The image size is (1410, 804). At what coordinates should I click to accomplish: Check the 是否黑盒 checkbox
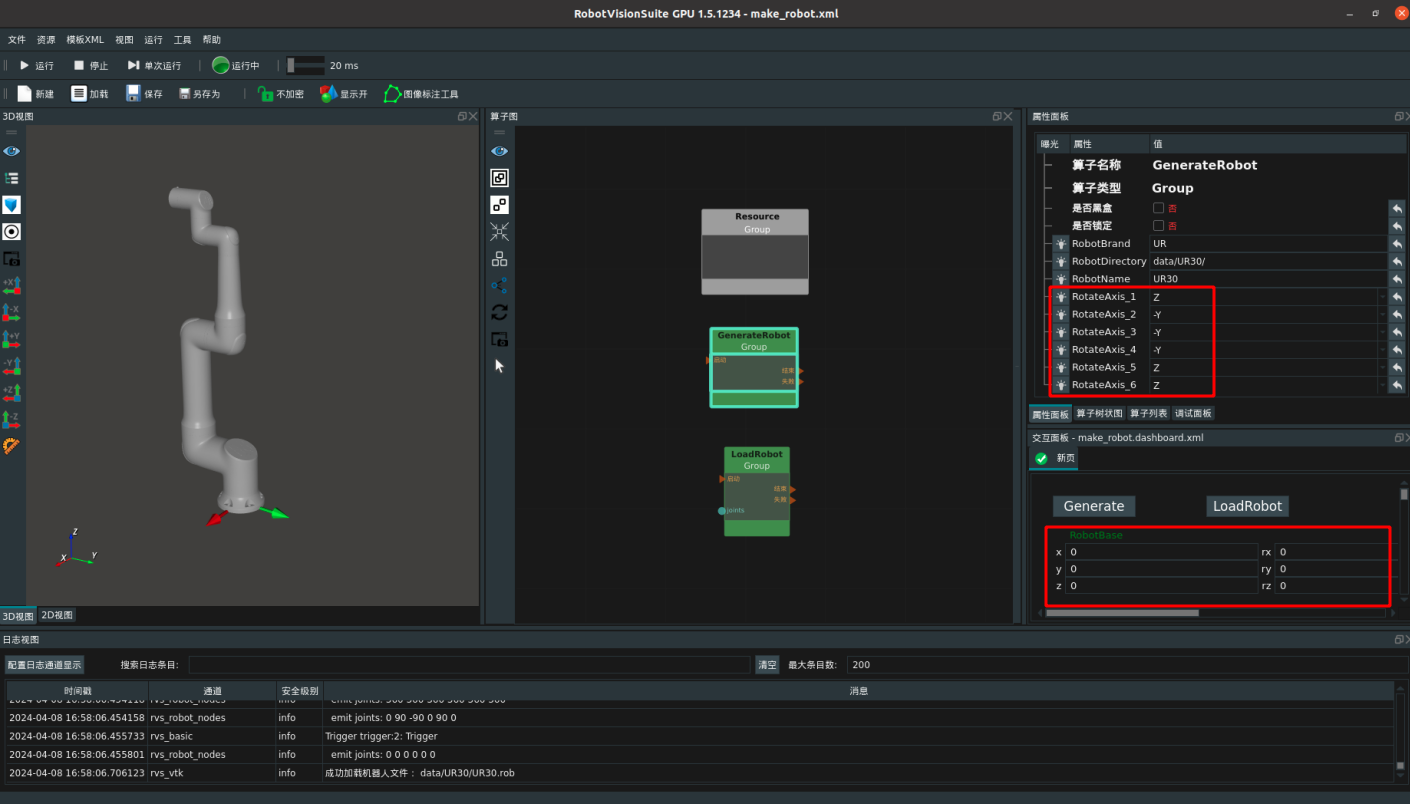coord(1158,208)
